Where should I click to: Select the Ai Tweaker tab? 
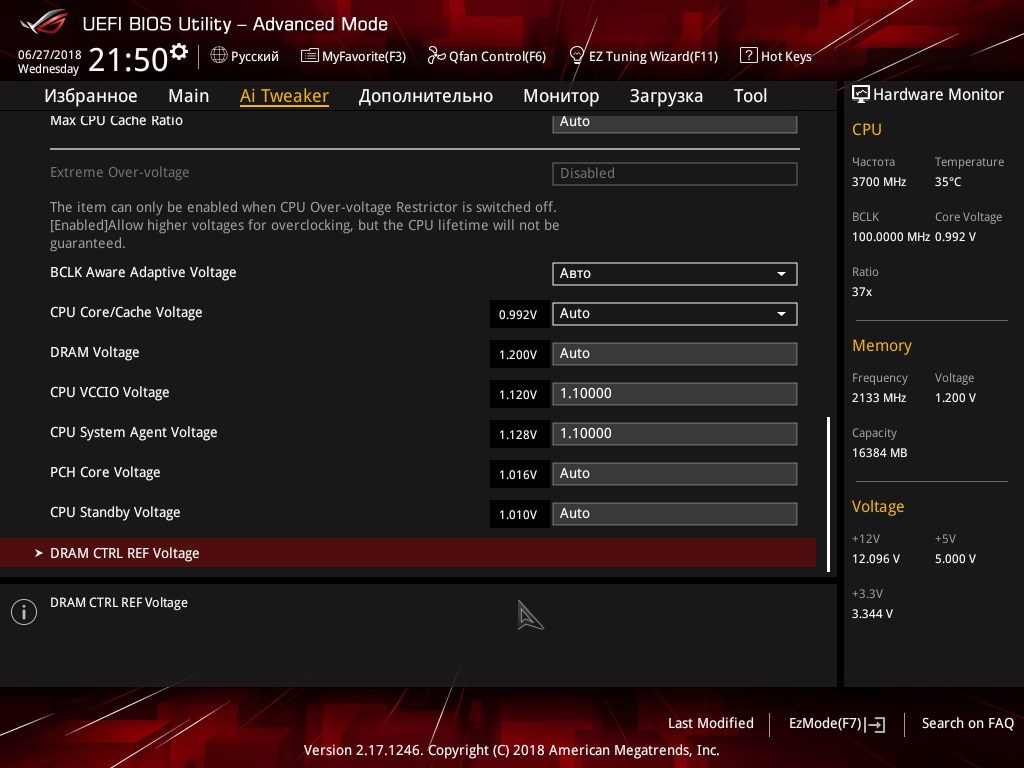point(284,96)
